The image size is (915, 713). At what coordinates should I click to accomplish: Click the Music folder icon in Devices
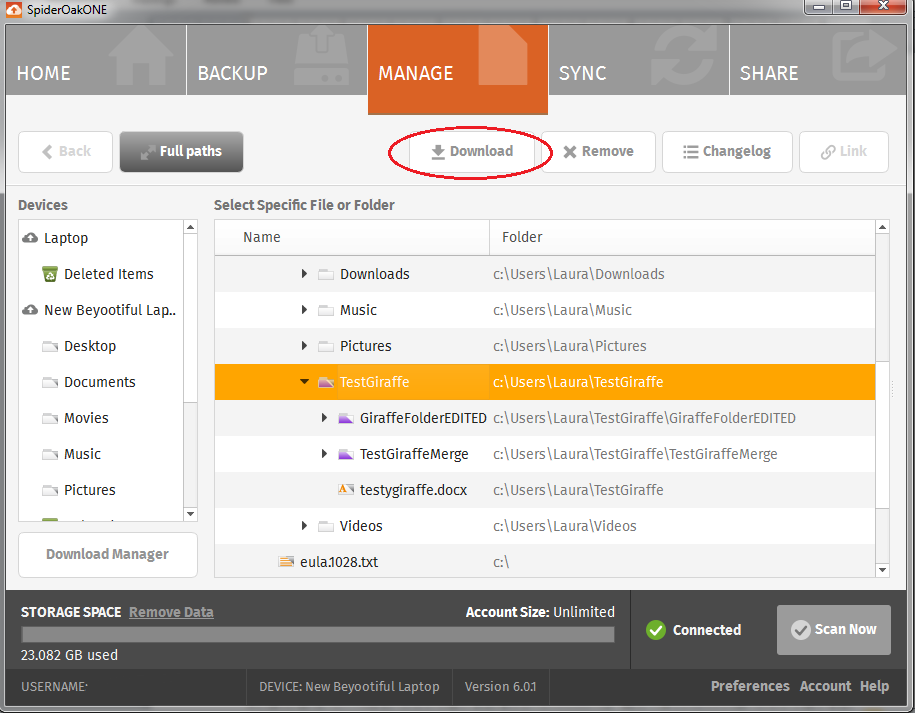[50, 455]
